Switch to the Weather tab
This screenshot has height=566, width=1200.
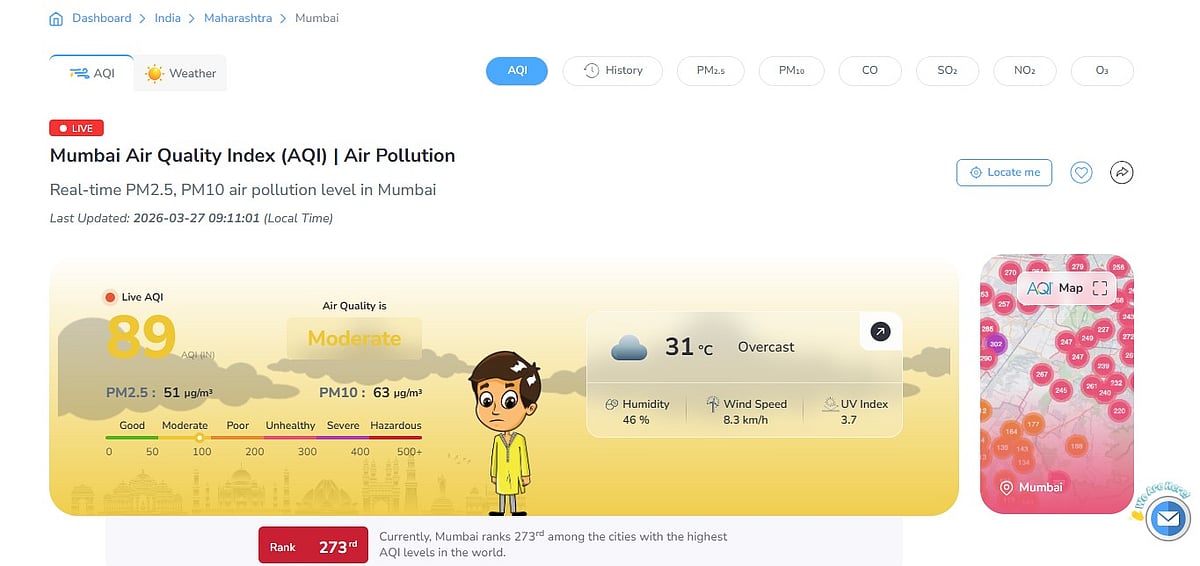click(181, 73)
